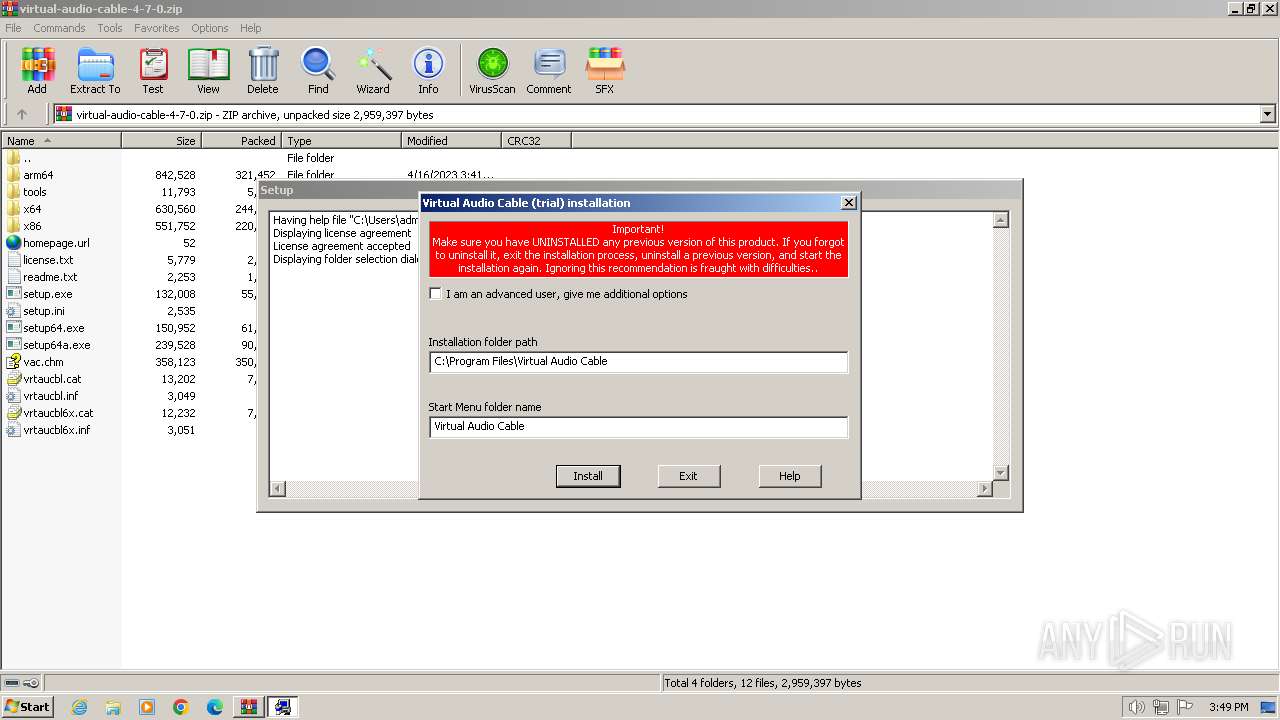Click the Comment toolbar icon
The height and width of the screenshot is (720, 1280).
pos(549,71)
